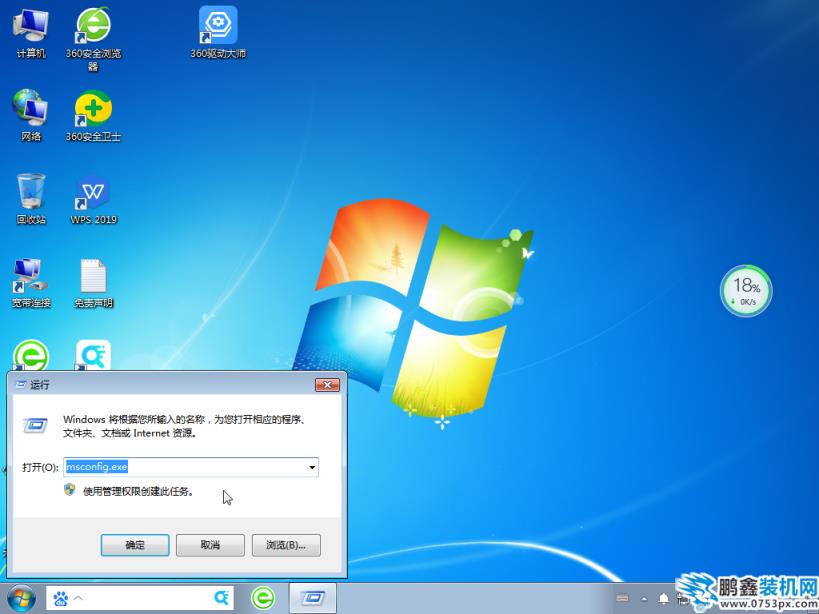Expand the 打开 command history dropdown
This screenshot has width=819, height=614.
(312, 467)
